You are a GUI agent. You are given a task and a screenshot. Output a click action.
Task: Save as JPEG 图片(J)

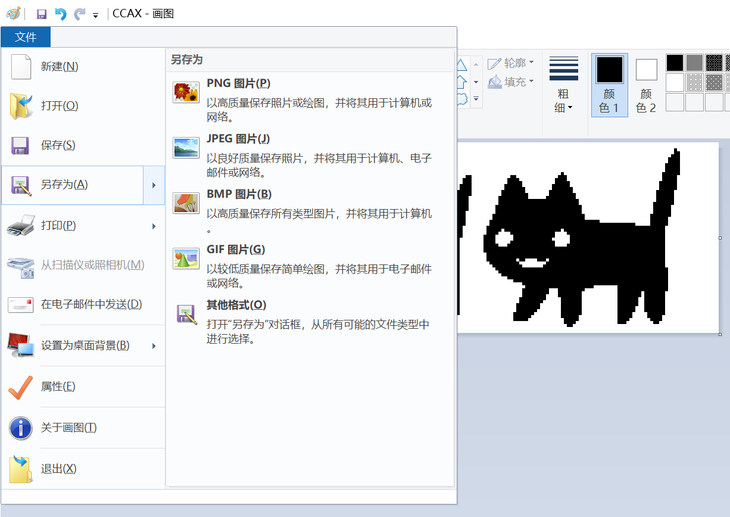click(310, 155)
